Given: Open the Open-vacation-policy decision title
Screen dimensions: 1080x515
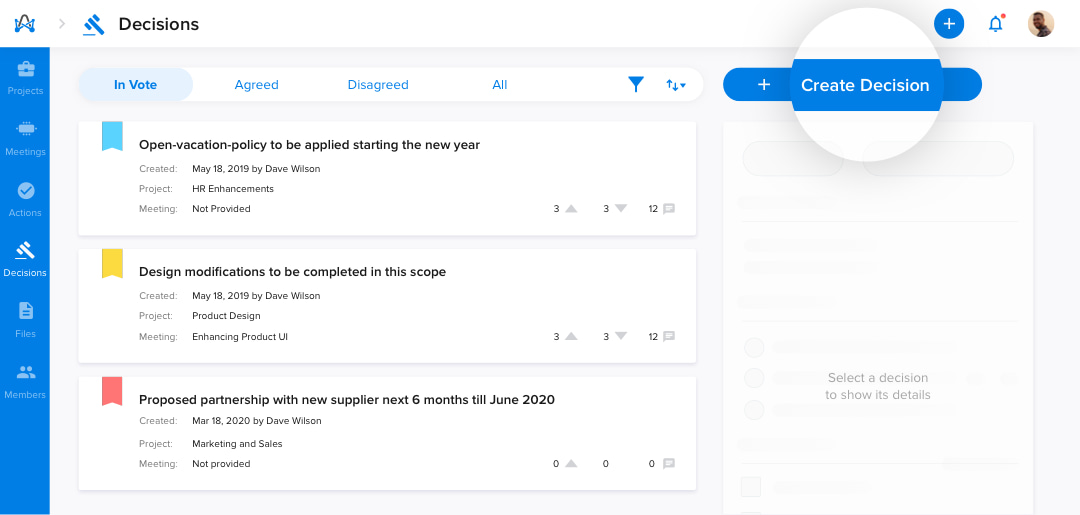Looking at the screenshot, I should click(309, 145).
